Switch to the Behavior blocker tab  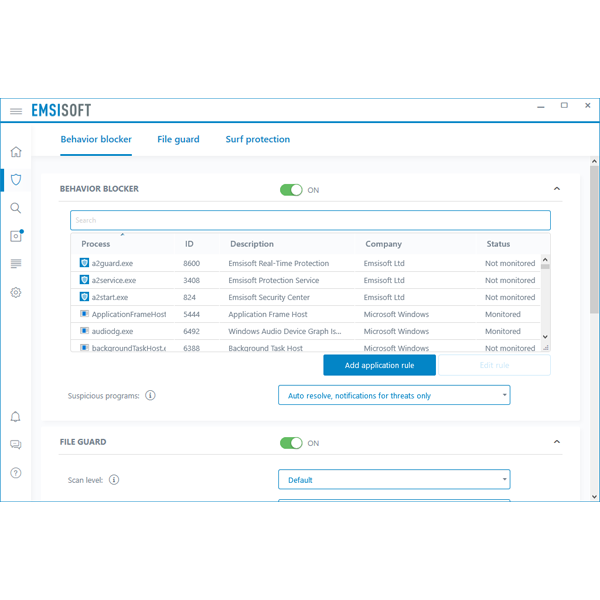click(96, 139)
